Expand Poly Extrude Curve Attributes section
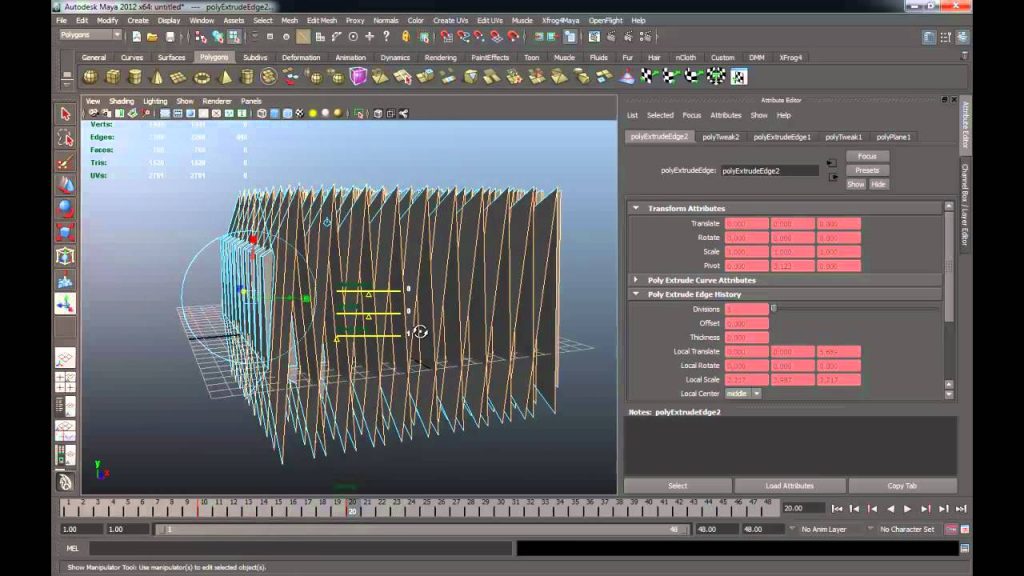Screen dimensions: 1024x576 pyautogui.click(x=635, y=280)
